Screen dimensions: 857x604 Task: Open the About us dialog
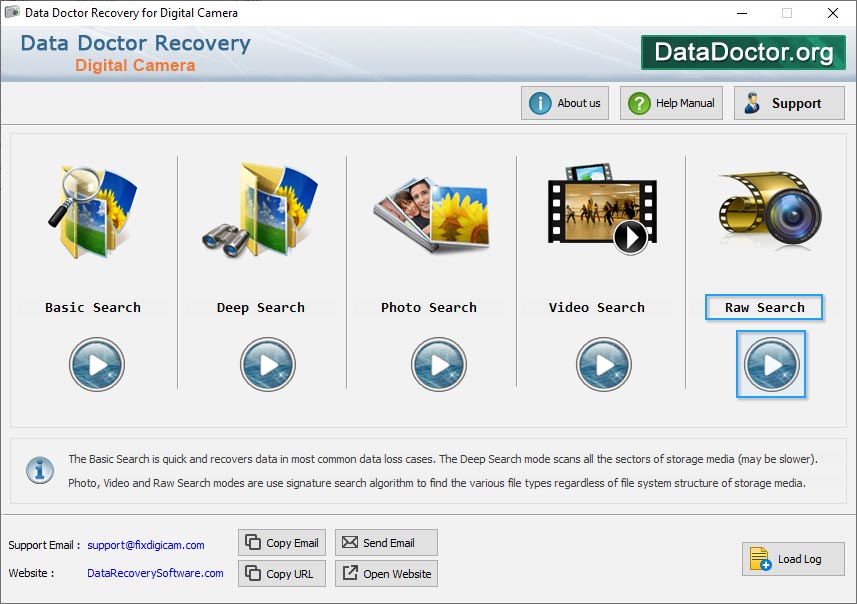565,103
